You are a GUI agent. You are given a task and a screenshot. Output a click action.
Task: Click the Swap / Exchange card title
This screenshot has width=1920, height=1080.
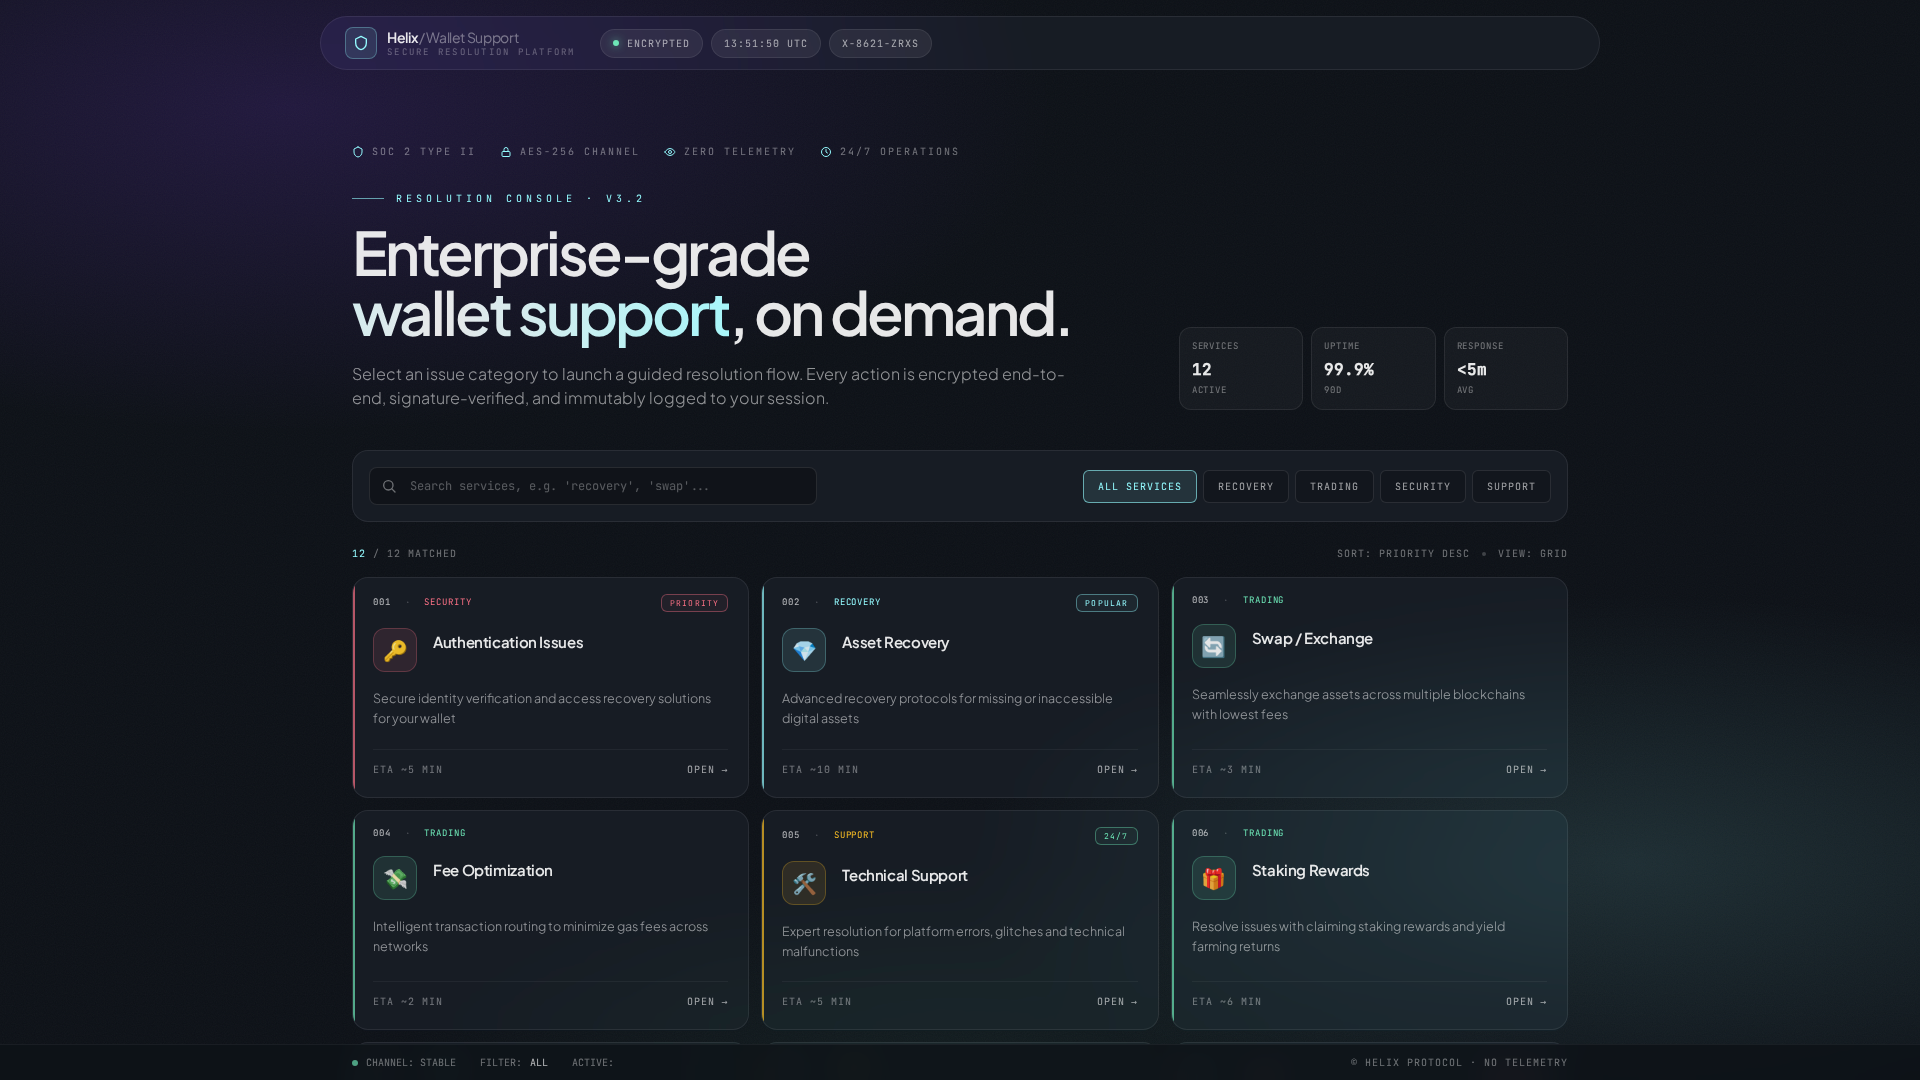(x=1312, y=639)
